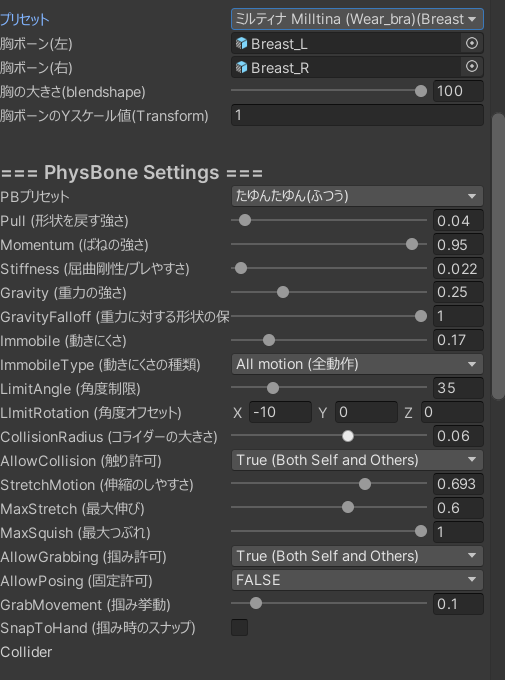Click the Momentum value field 0.95

(x=458, y=244)
